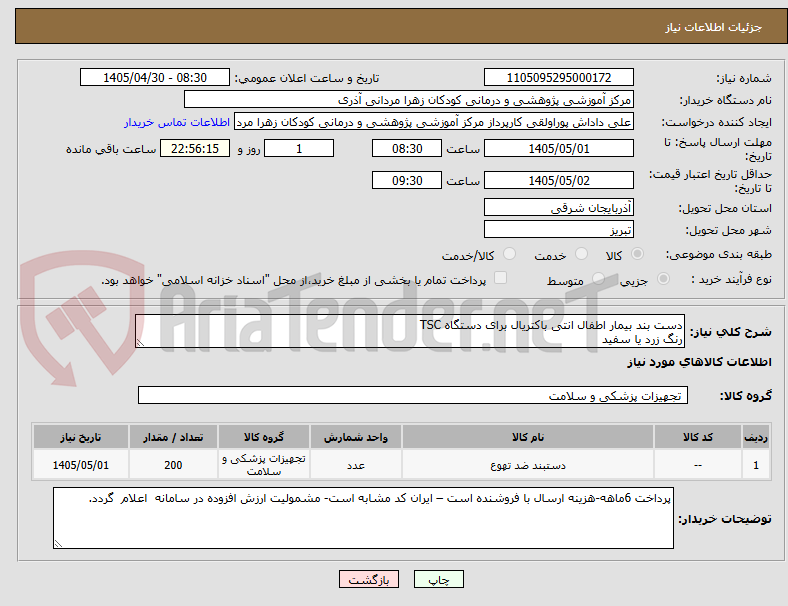Toggle the اسناد خزانه اسلامی payment checkbox

point(501,278)
